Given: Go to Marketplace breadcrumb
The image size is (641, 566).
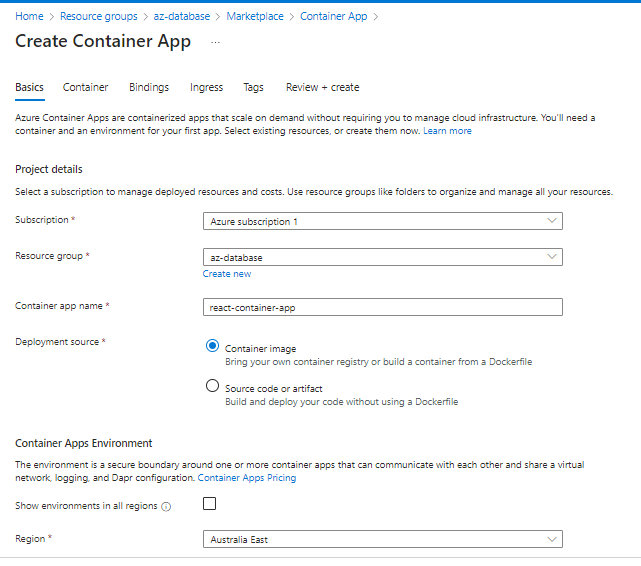Looking at the screenshot, I should (x=255, y=16).
